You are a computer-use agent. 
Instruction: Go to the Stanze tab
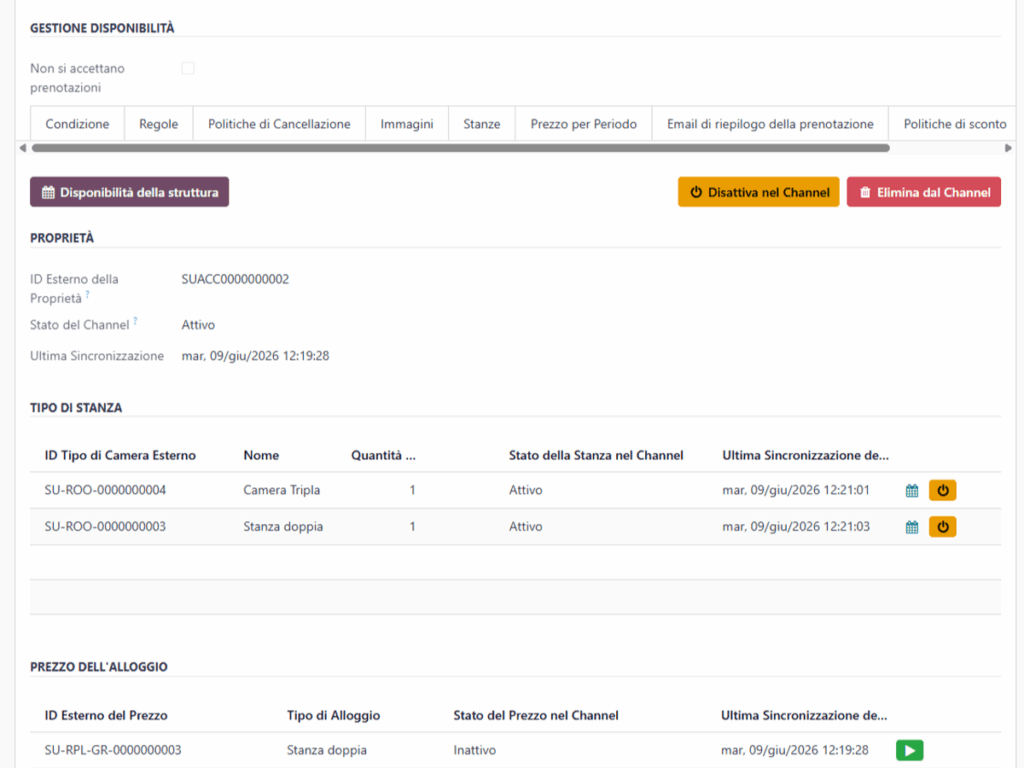tap(482, 123)
